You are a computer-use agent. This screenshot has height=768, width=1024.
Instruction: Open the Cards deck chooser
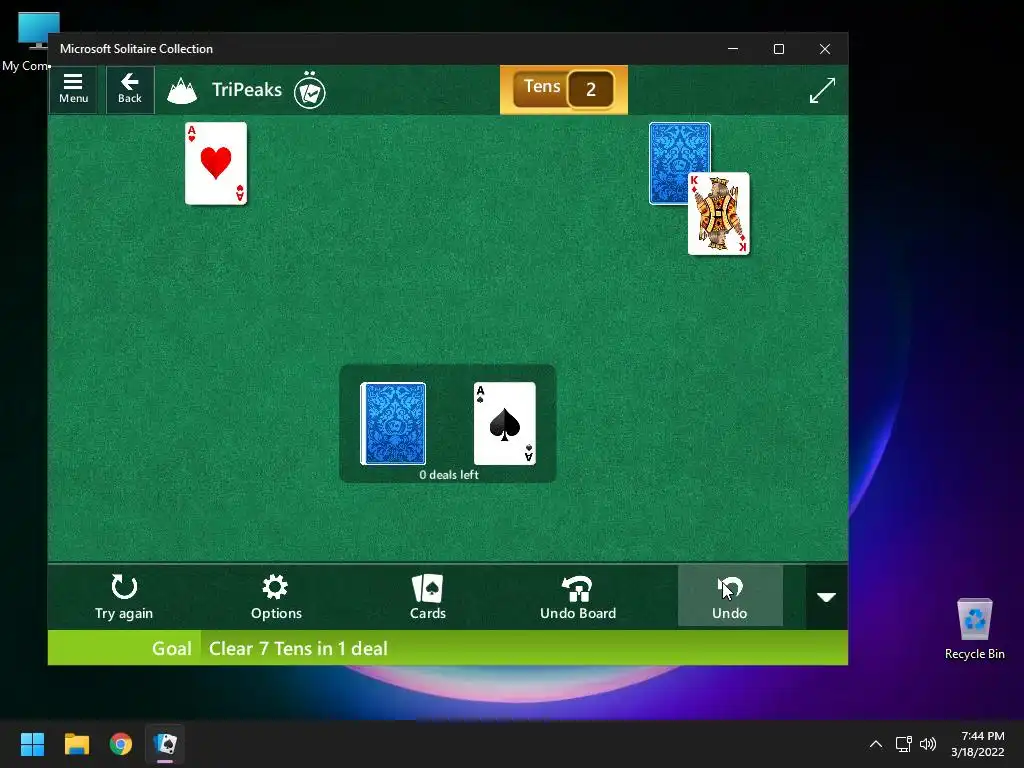(x=428, y=596)
